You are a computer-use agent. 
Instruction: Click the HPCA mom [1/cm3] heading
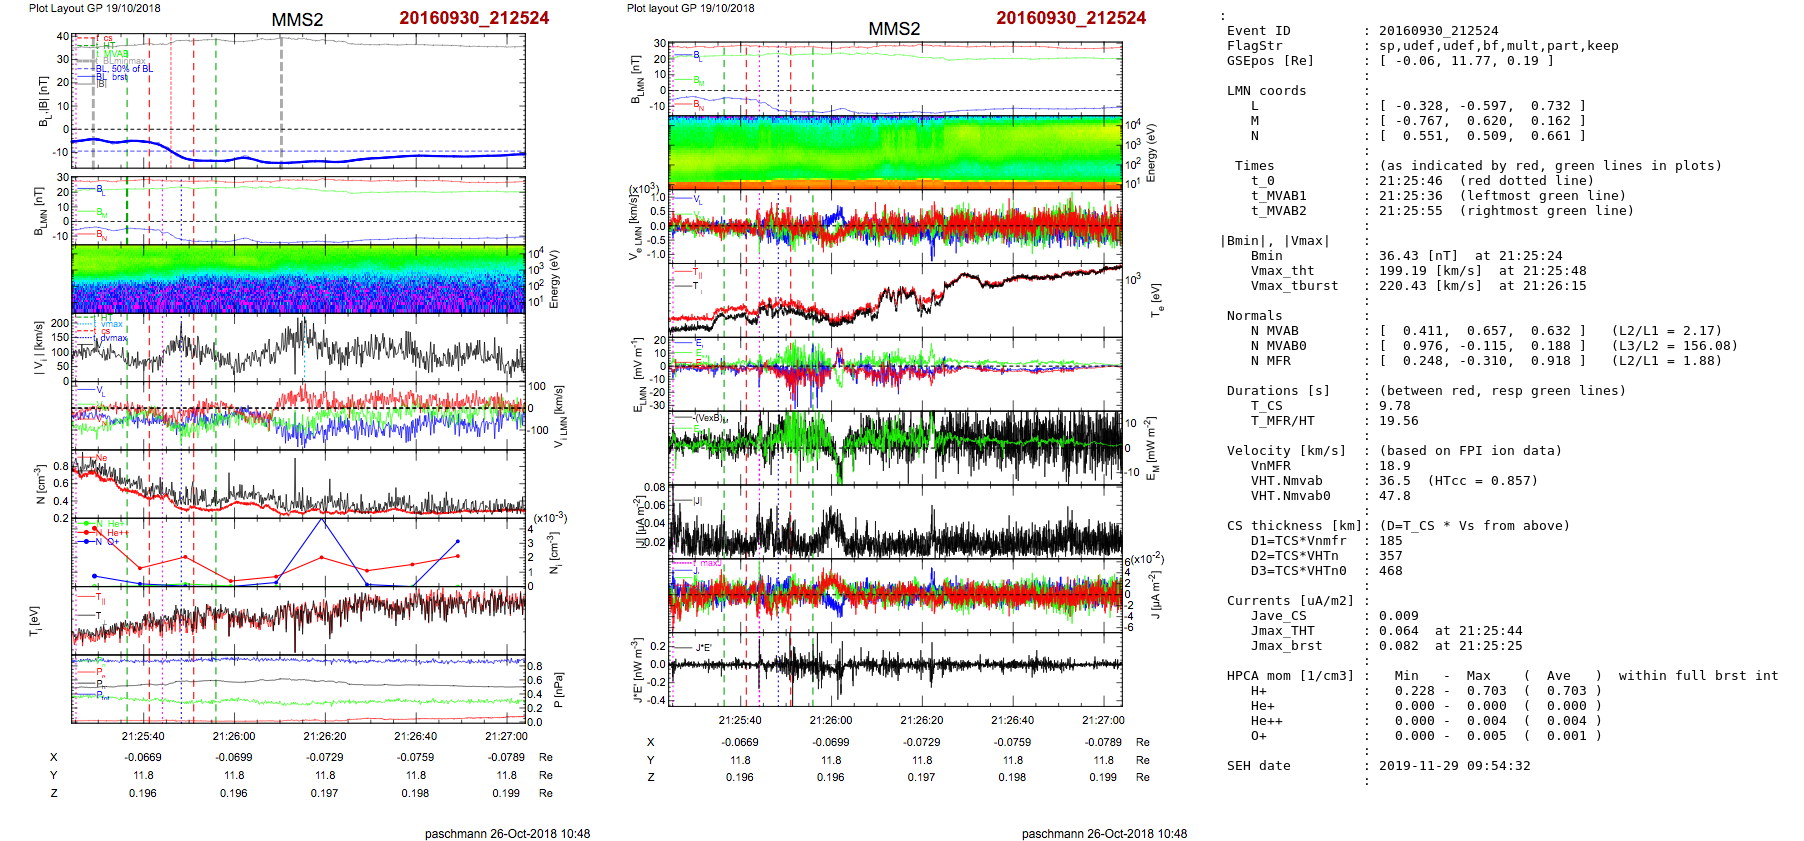point(1290,676)
